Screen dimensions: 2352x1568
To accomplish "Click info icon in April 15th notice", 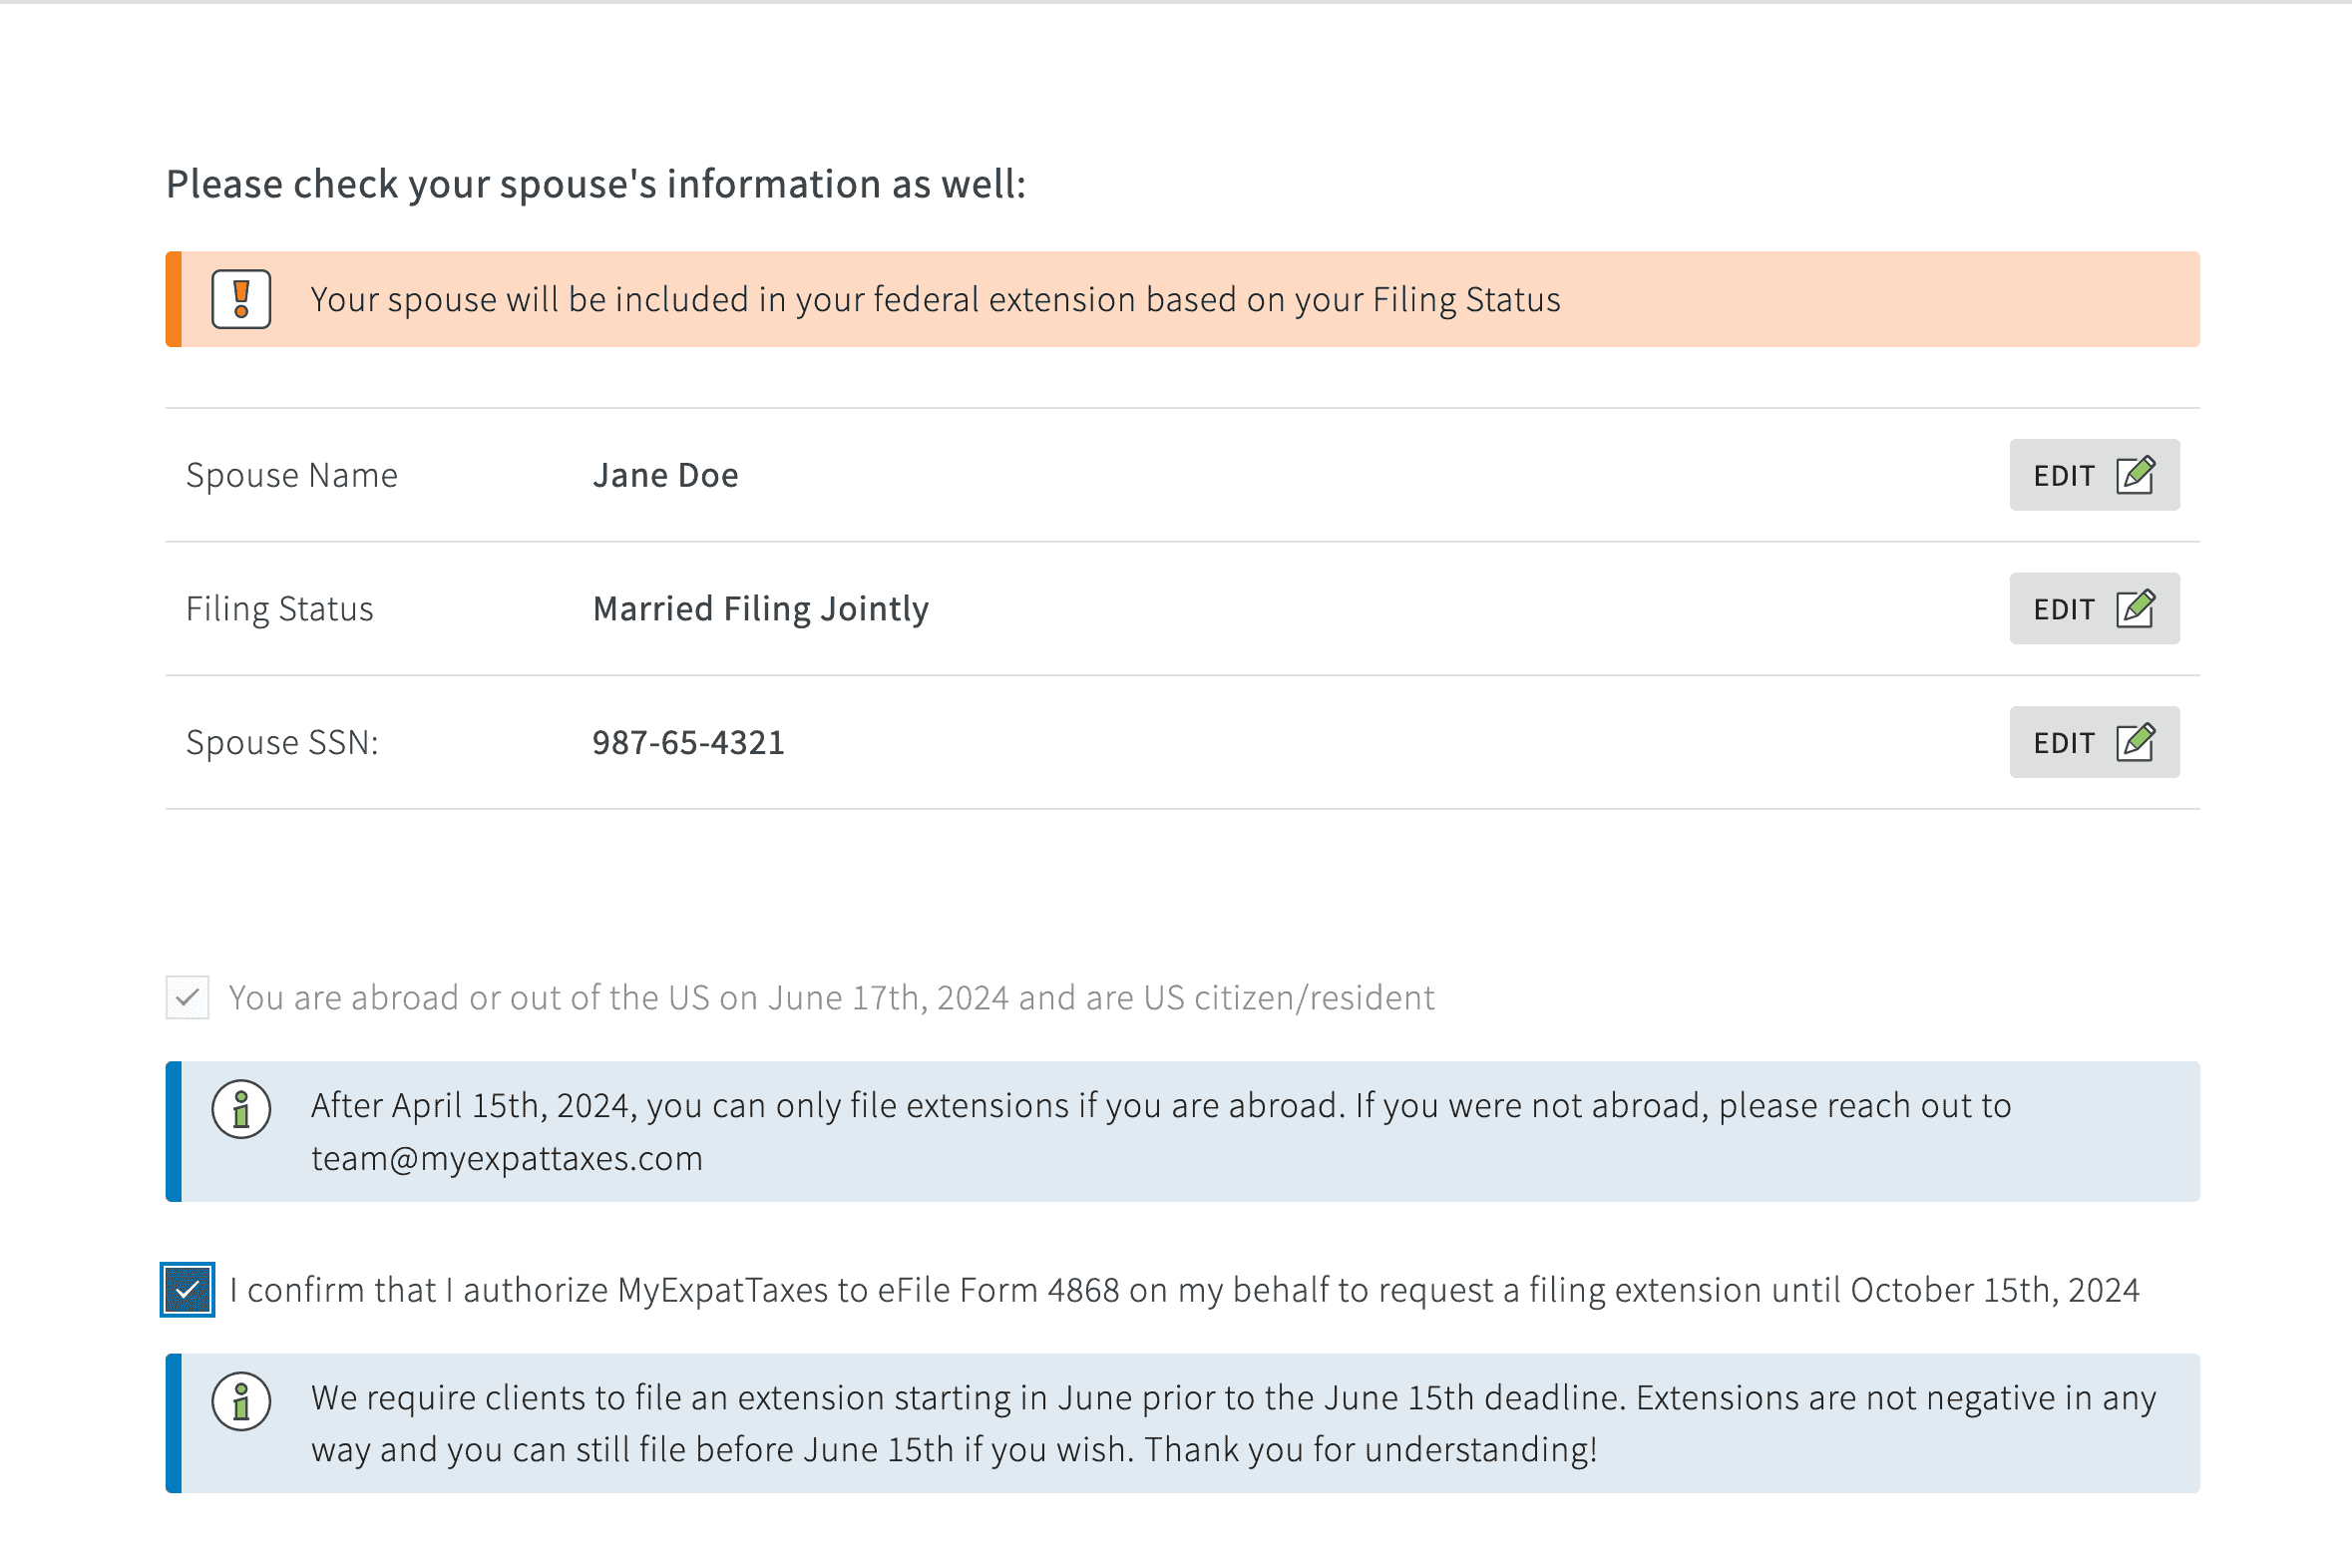I will coord(241,1109).
